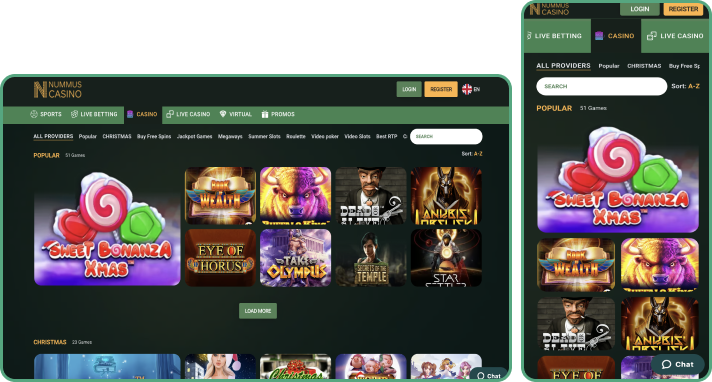Viewport: 712px width, 382px height.
Task: Select Best RTP category filter
Action: point(386,136)
